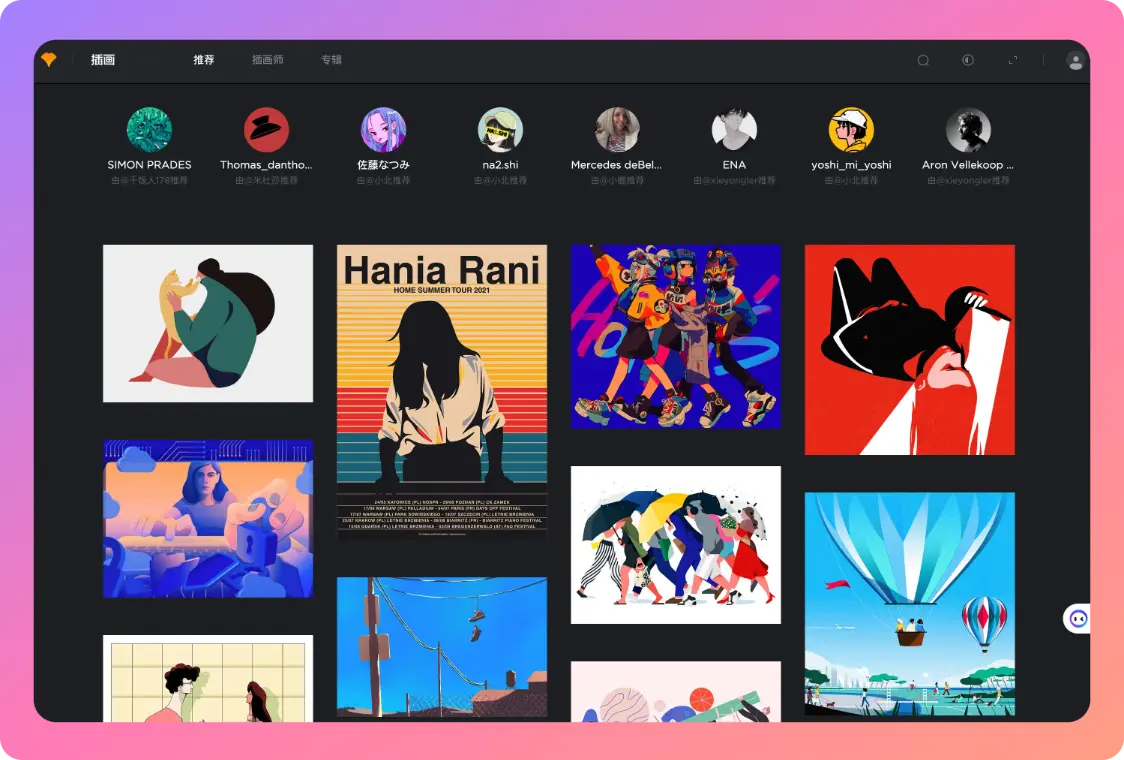Switch to the 插画师 tab
This screenshot has width=1124, height=760.
tap(267, 60)
